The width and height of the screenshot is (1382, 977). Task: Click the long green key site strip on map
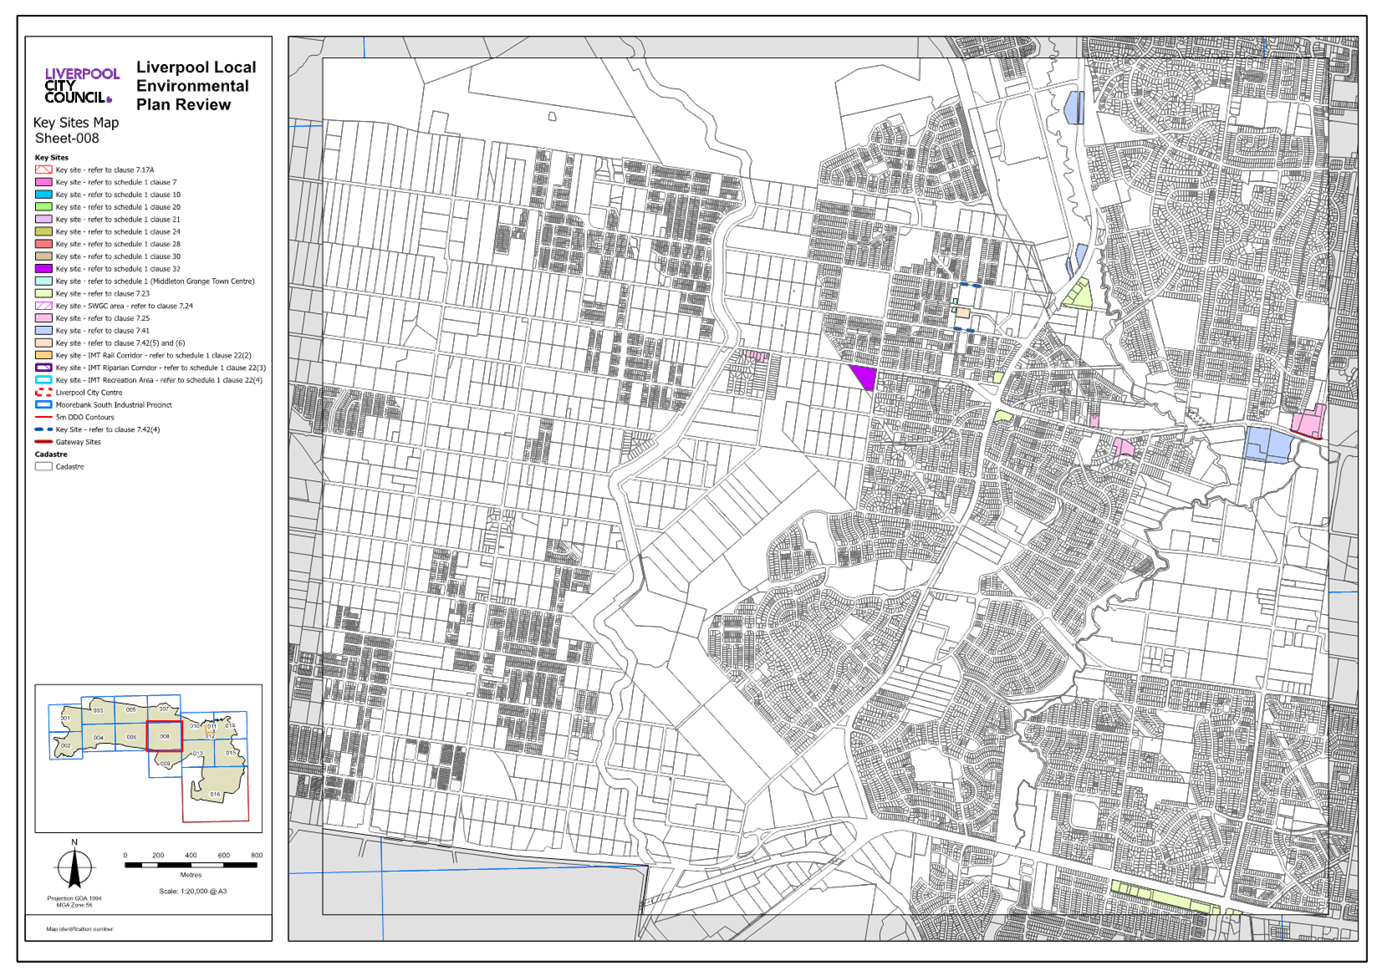point(1165,898)
